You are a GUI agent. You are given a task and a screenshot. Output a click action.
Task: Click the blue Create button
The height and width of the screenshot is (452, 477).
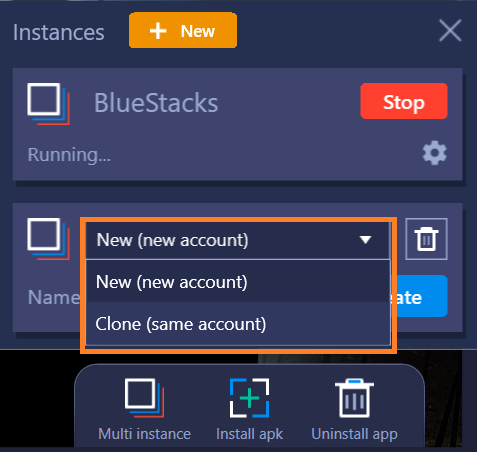[x=419, y=296]
